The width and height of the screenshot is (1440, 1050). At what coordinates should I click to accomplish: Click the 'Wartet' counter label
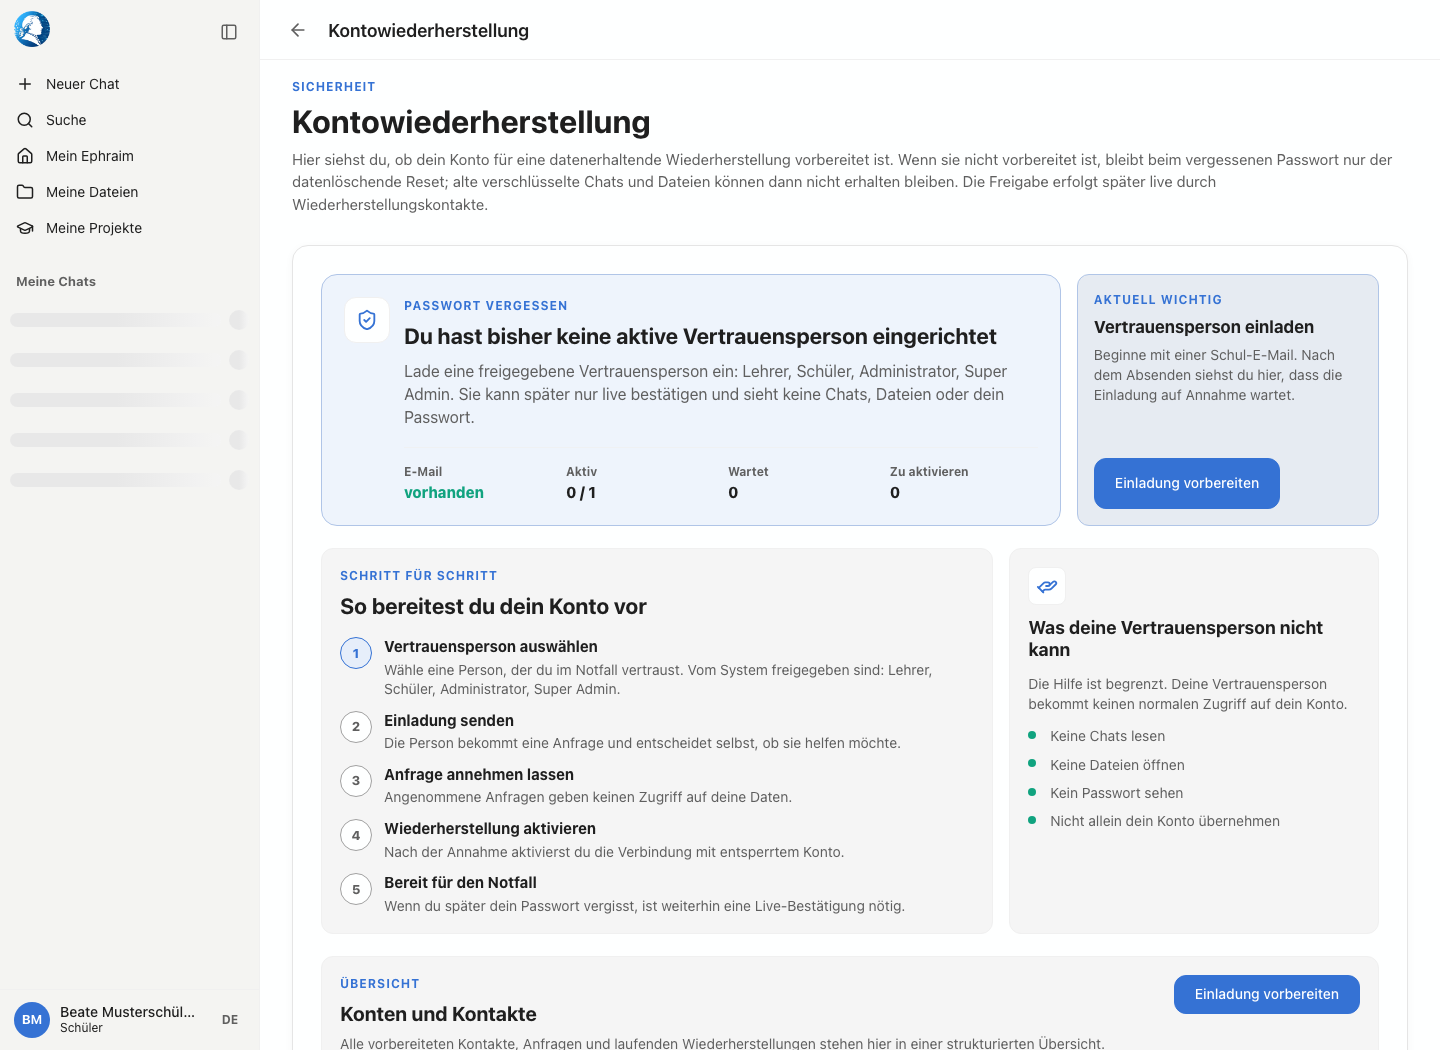point(748,472)
